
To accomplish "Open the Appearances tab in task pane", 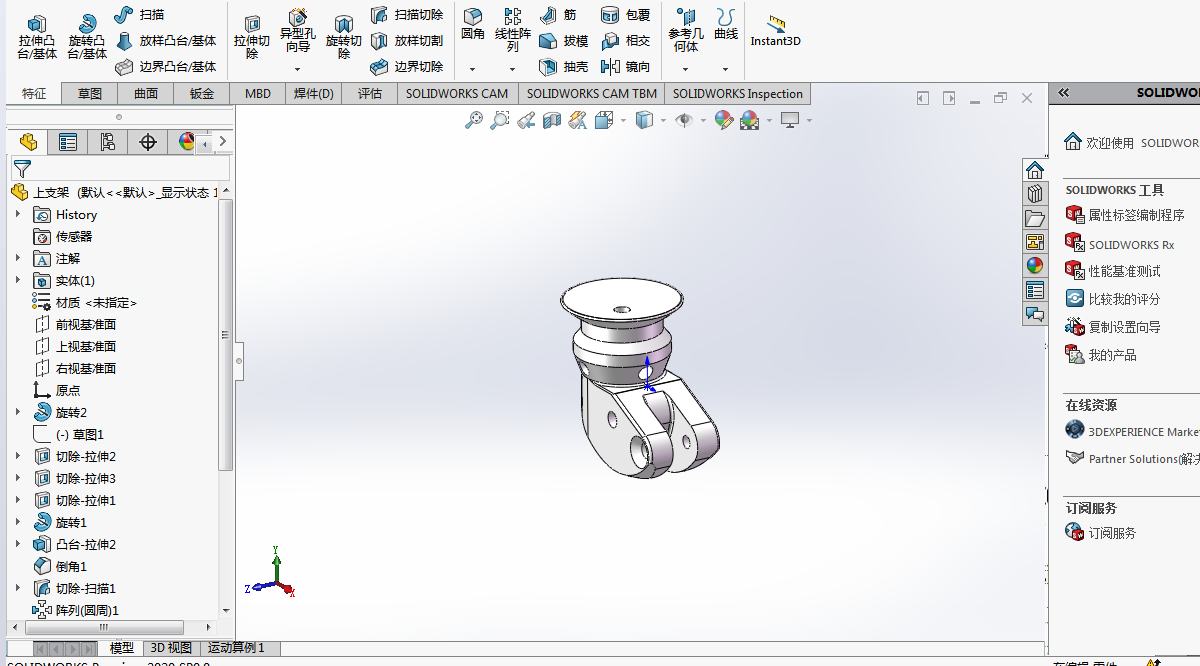I will tap(1035, 266).
